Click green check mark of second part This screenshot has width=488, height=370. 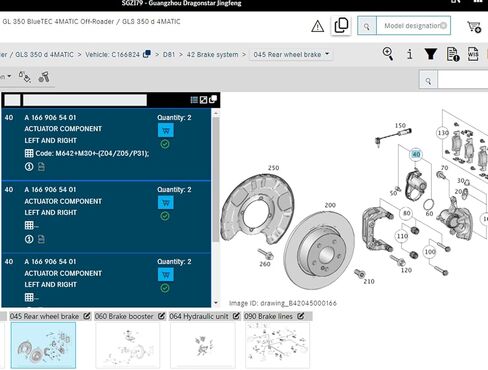click(165, 216)
